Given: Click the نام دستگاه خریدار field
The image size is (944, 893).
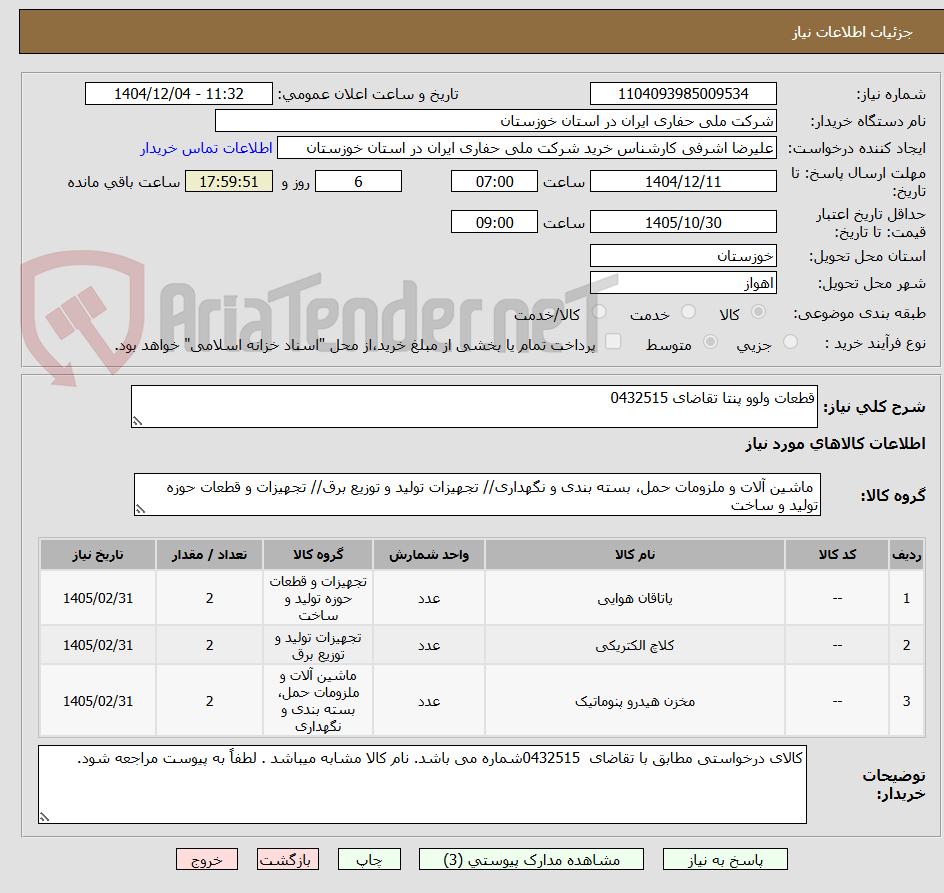Looking at the screenshot, I should click(495, 121).
